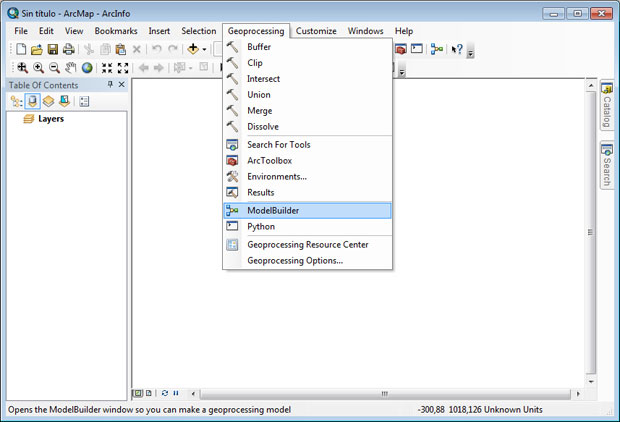Expand Tools toolbar overflow options
Viewport: 620px width, 422px height.
(402, 72)
